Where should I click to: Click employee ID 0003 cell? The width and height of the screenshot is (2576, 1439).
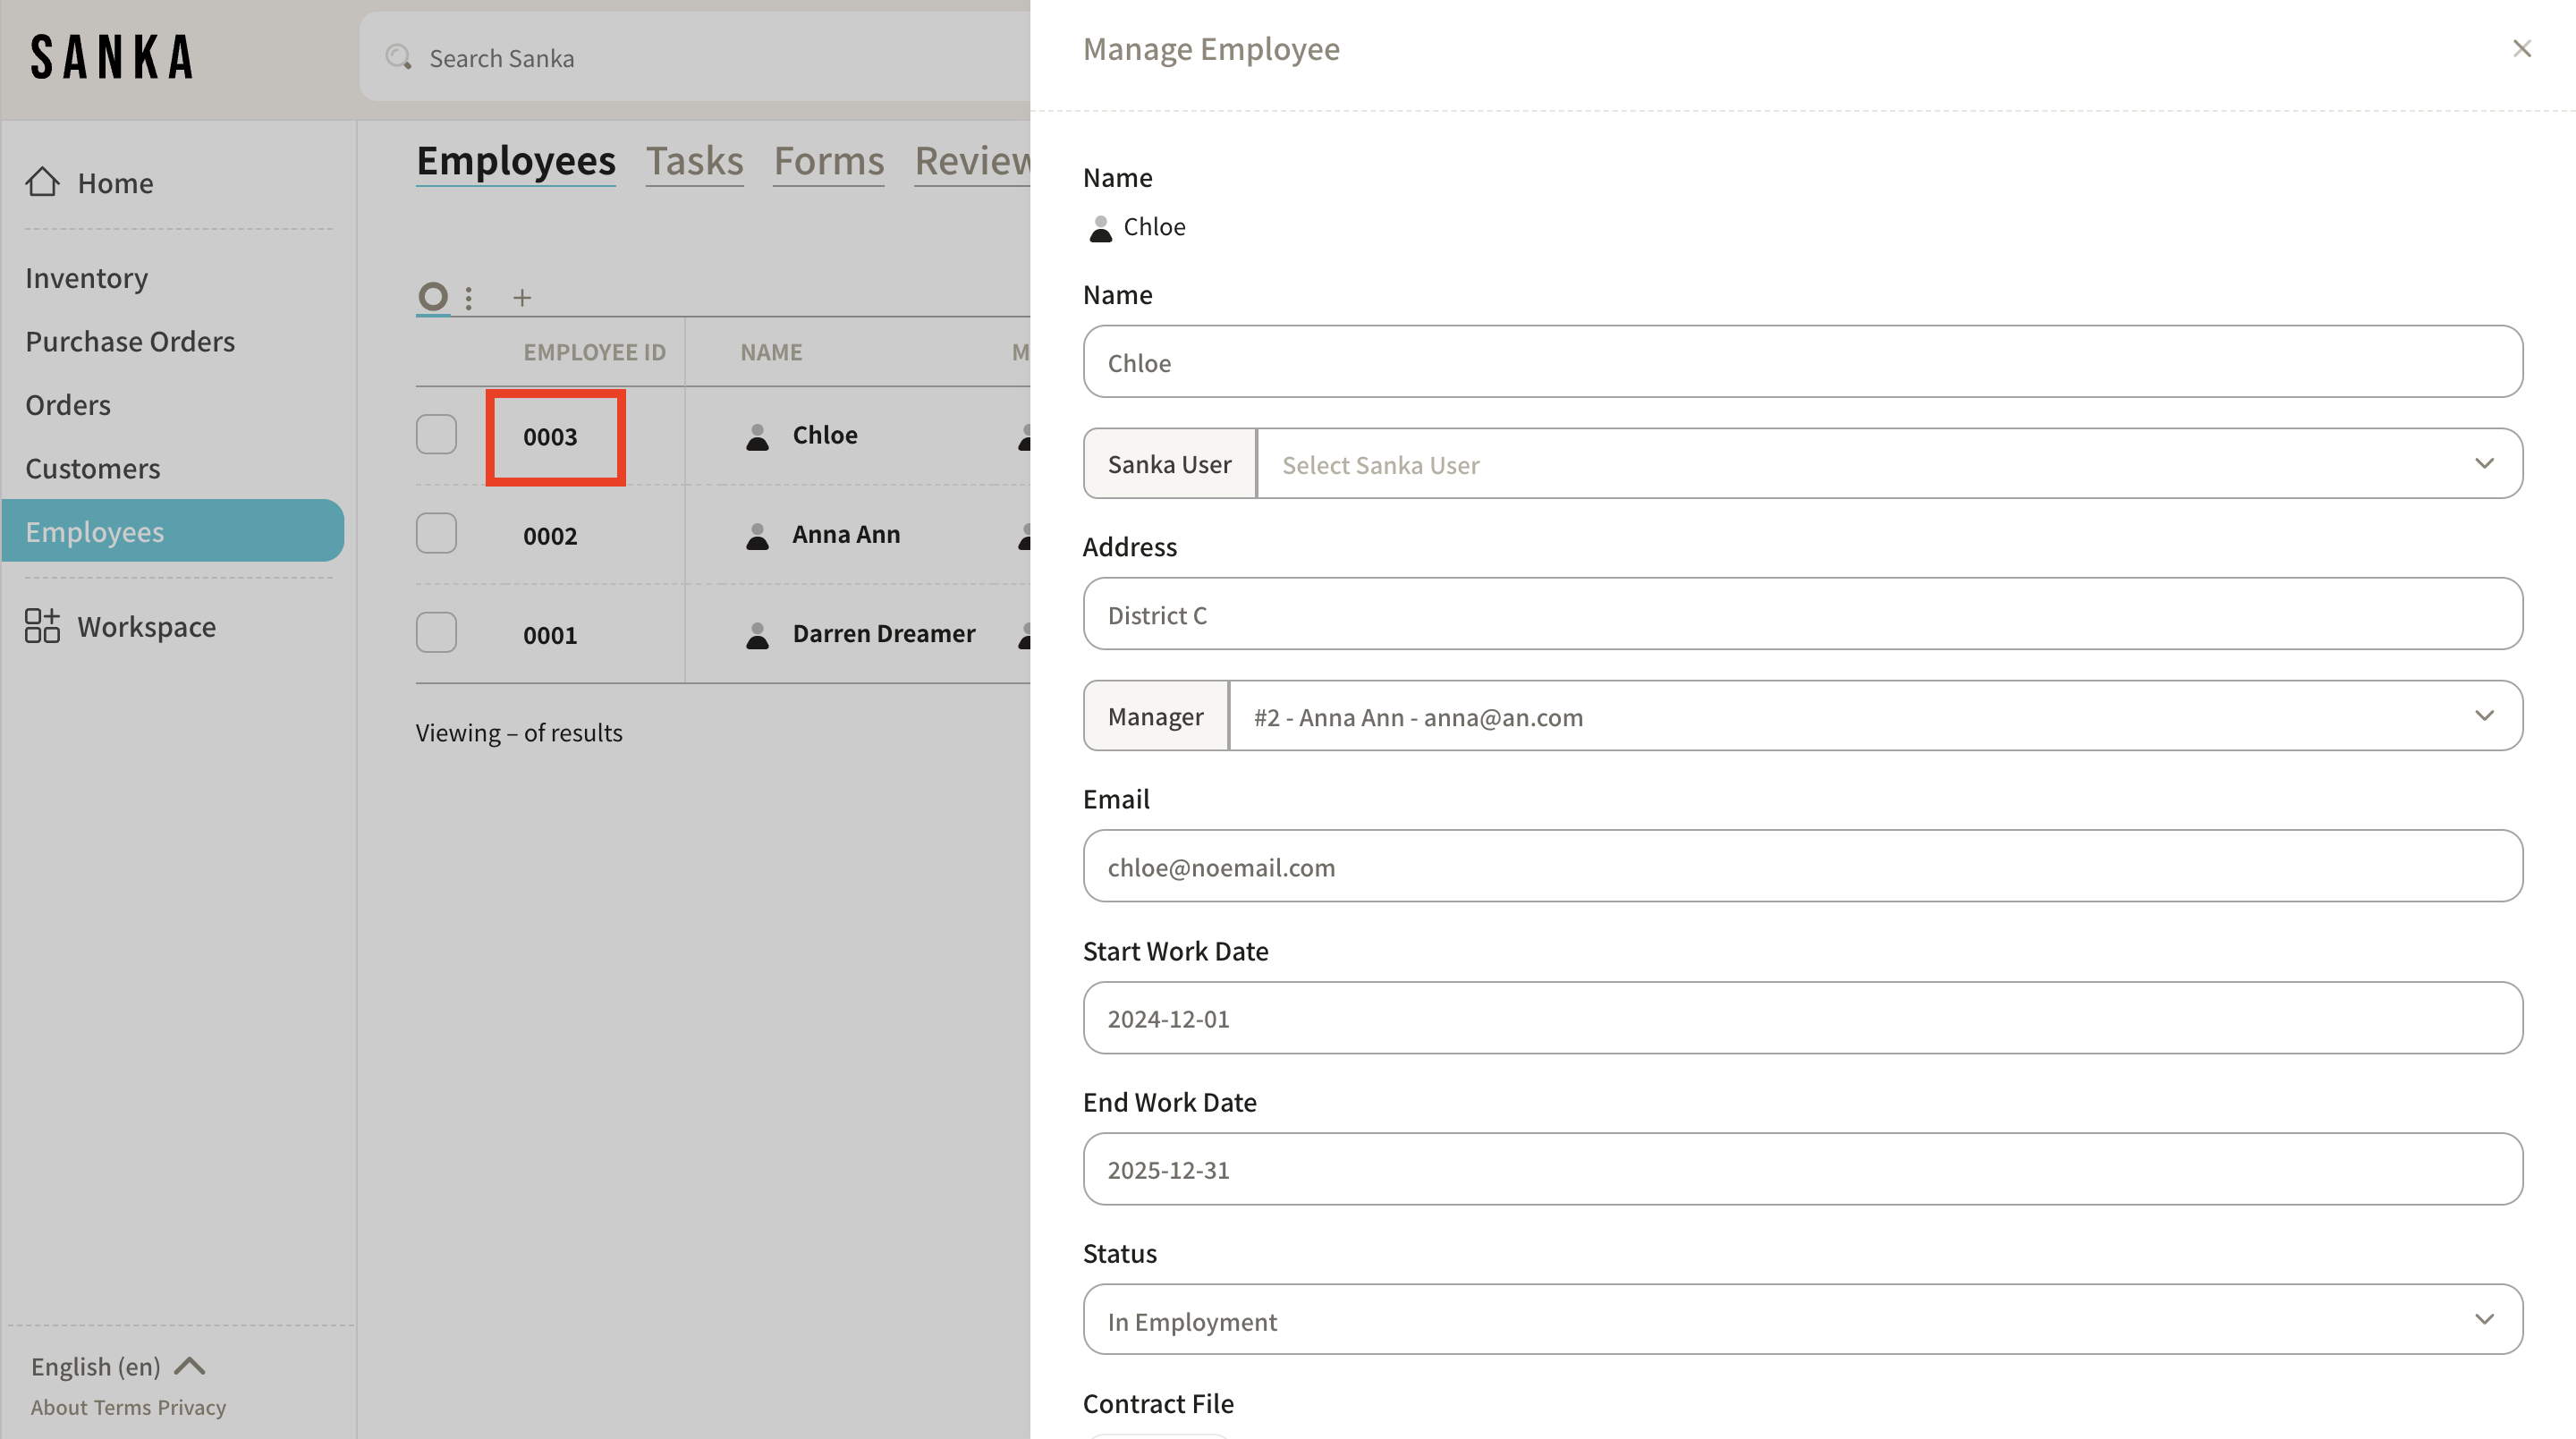point(550,437)
